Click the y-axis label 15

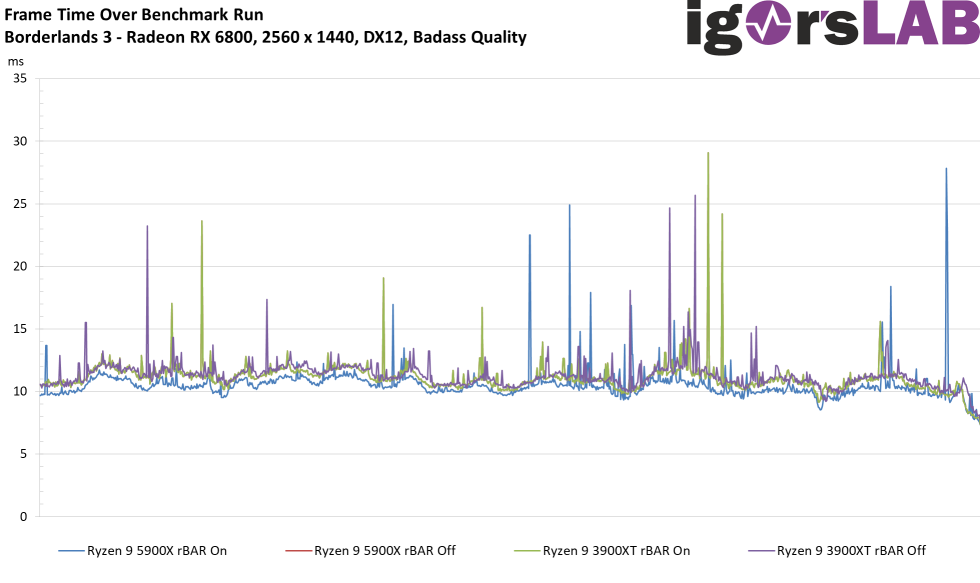pyautogui.click(x=20, y=329)
